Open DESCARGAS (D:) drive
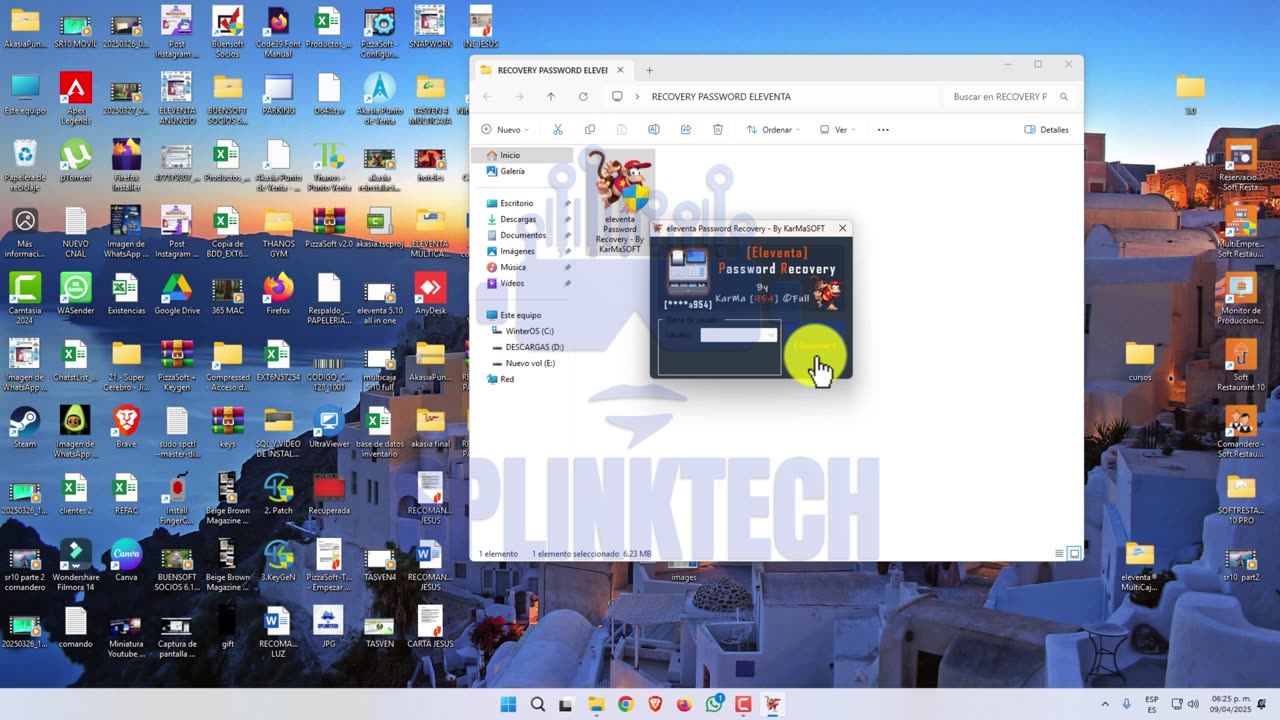 pyautogui.click(x=534, y=347)
